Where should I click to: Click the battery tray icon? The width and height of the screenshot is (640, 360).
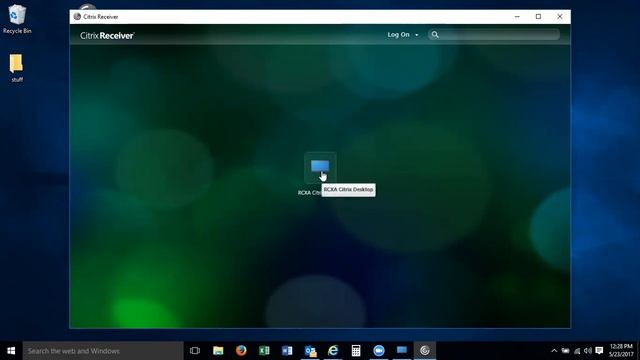[x=565, y=351]
